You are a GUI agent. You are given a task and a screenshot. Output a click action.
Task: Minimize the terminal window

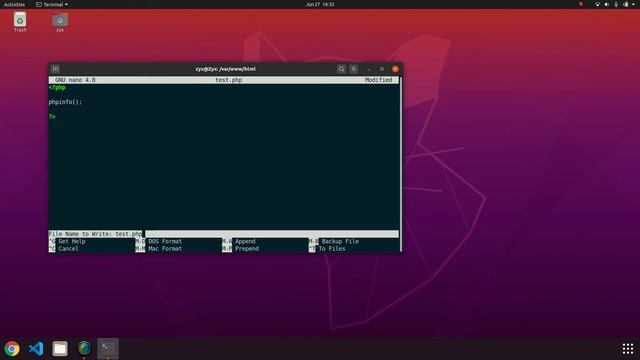pos(369,69)
